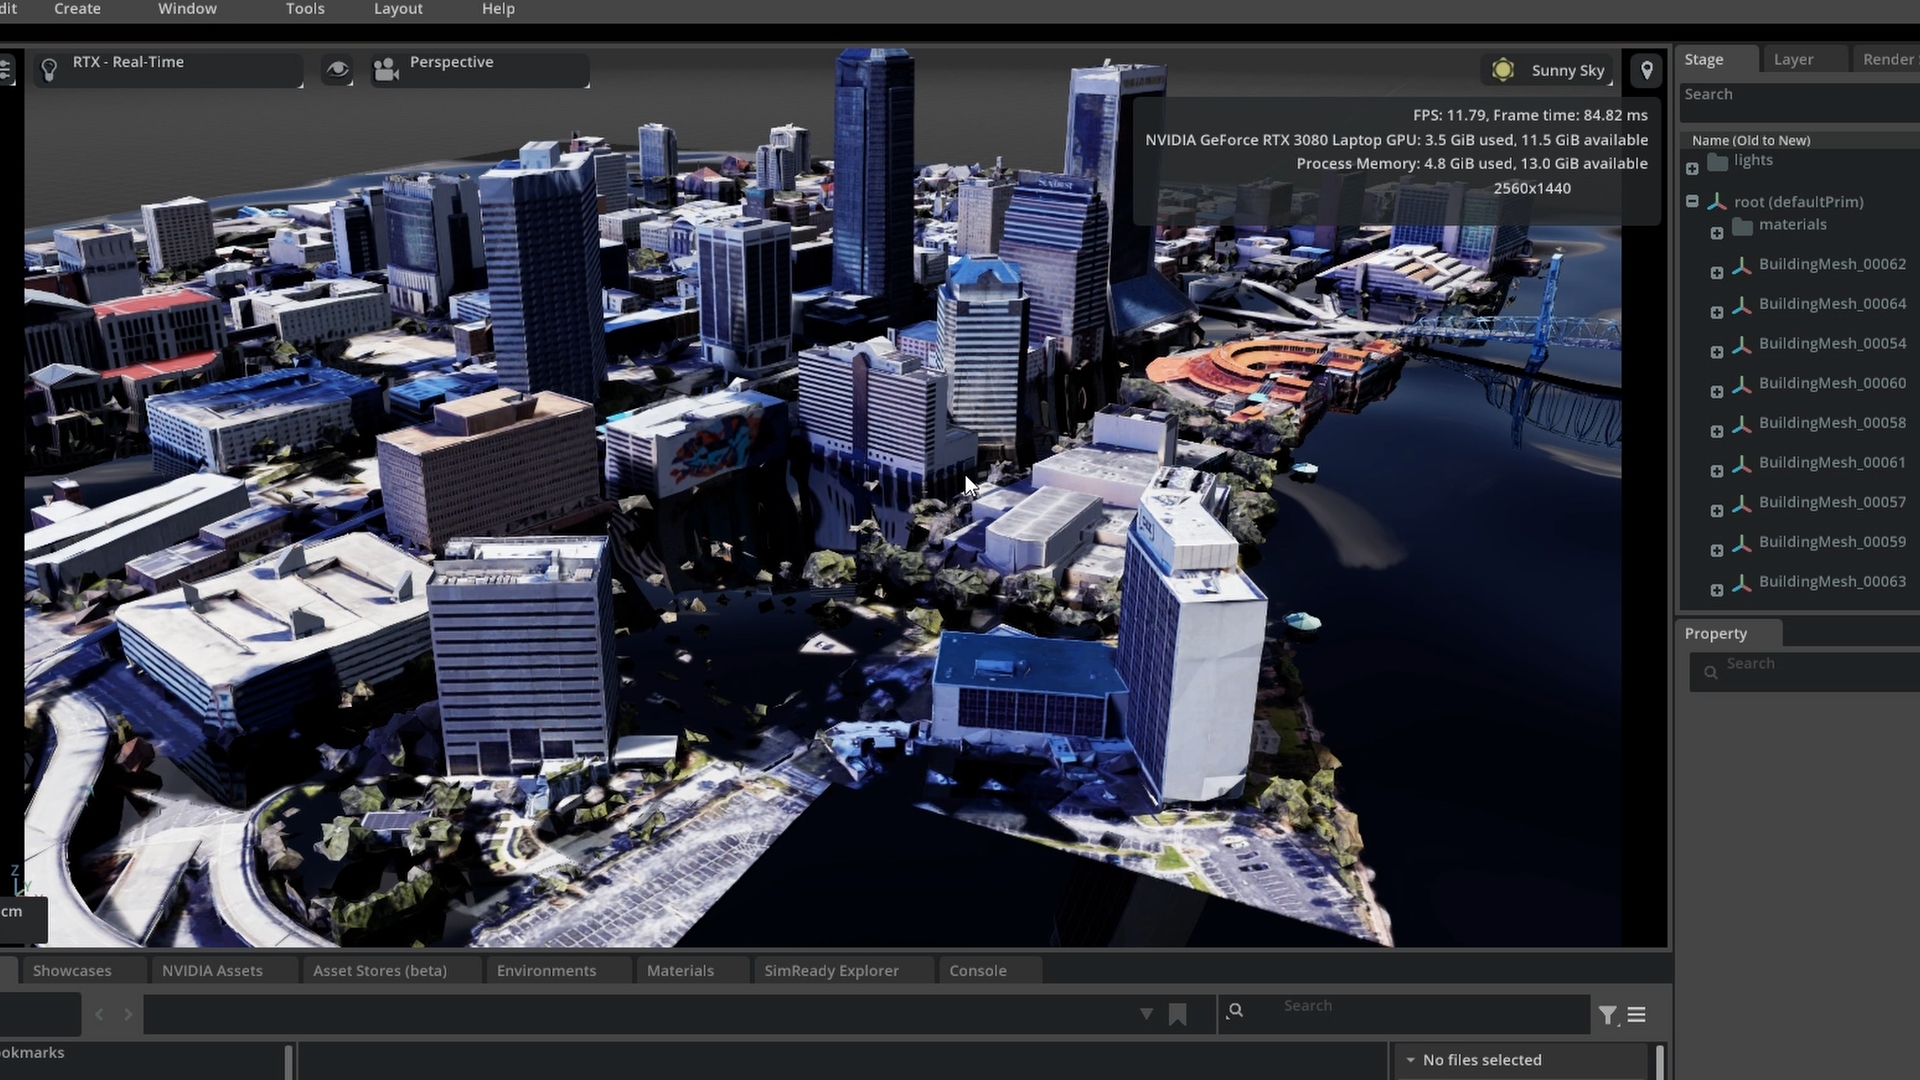
Task: Click the vertical scrollbar beside No files selected
Action: coord(1660,1060)
